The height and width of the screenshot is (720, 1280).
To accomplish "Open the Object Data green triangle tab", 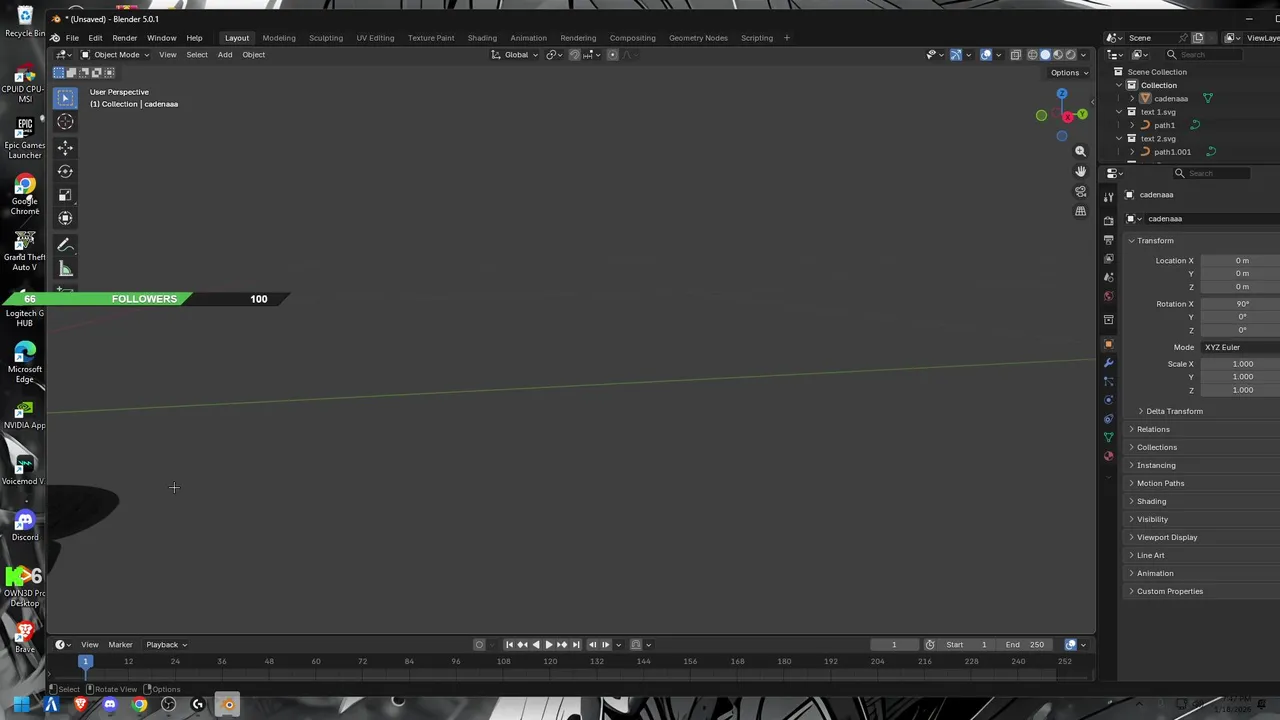I will [1108, 437].
